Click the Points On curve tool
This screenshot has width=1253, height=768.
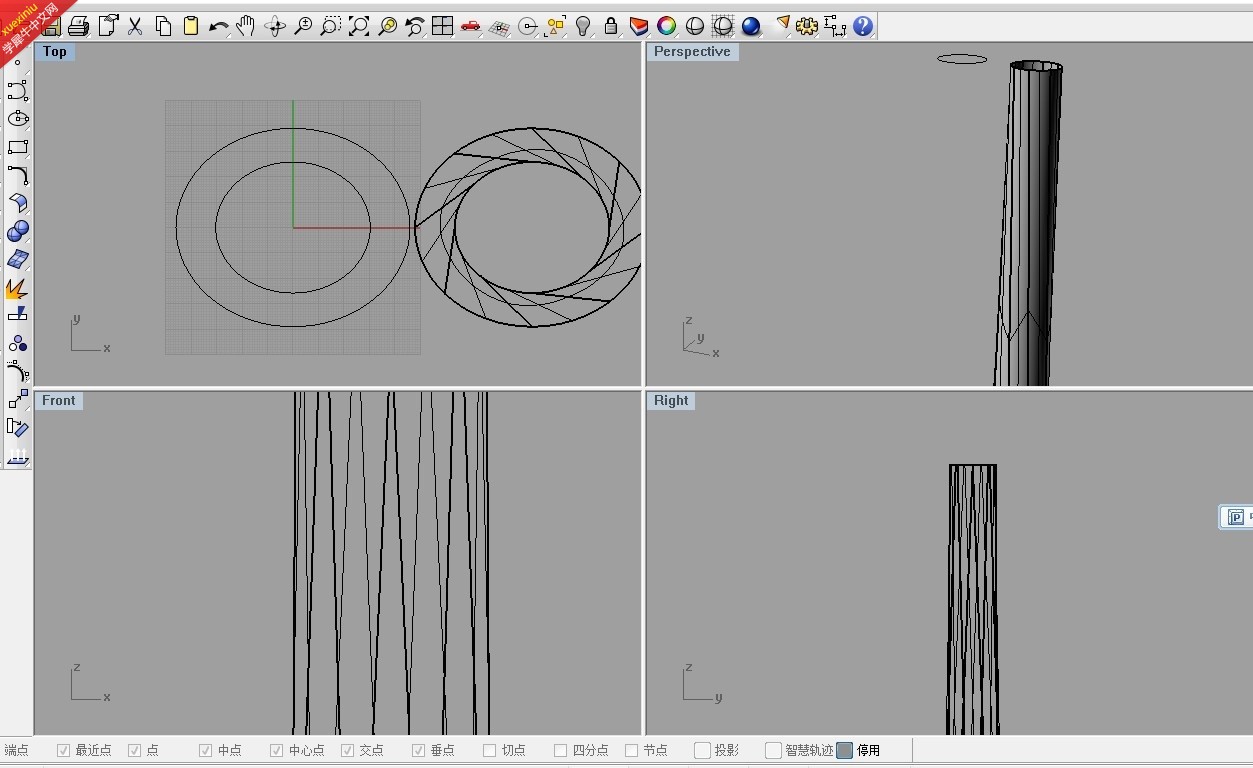point(17,371)
